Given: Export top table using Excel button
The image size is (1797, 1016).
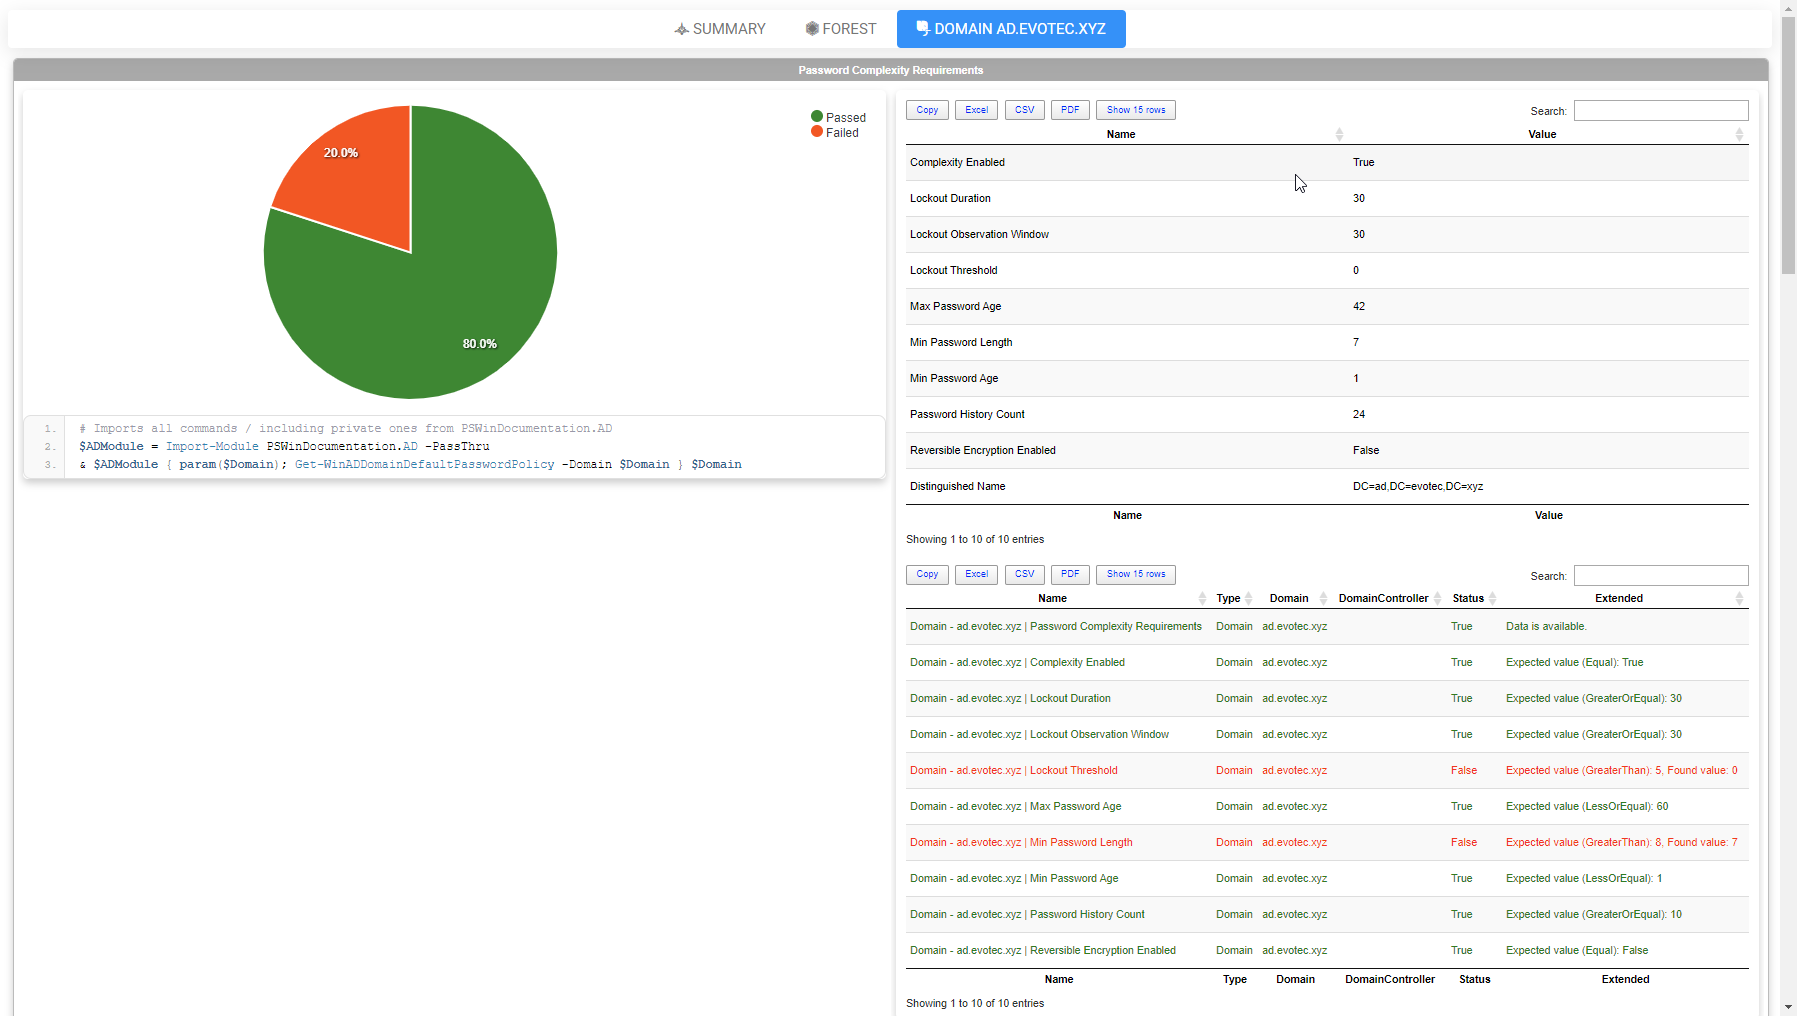Looking at the screenshot, I should (976, 110).
